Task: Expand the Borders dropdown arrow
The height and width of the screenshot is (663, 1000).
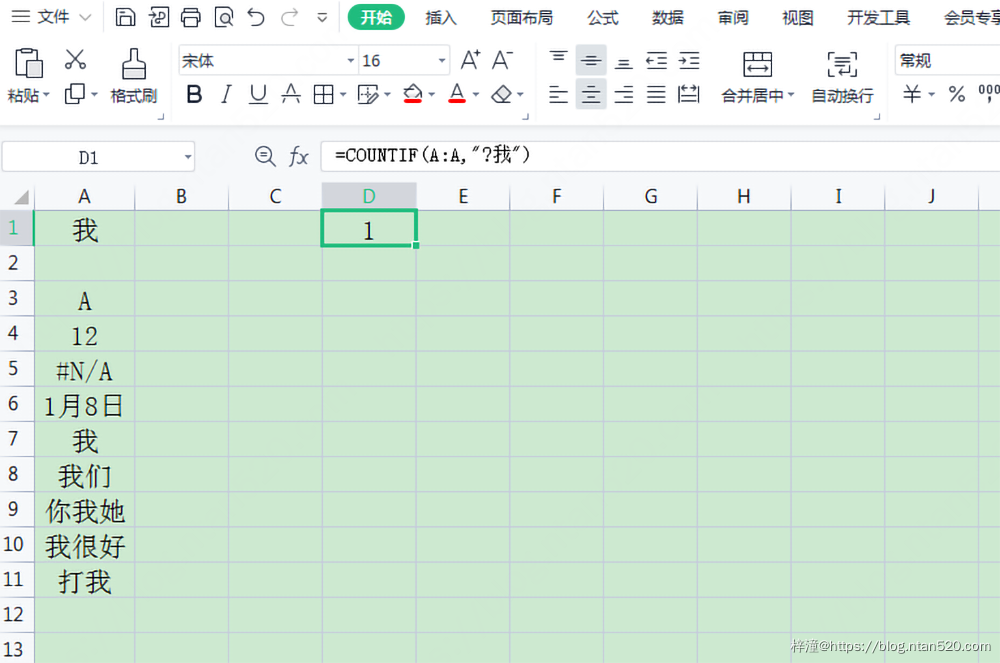Action: [x=343, y=95]
